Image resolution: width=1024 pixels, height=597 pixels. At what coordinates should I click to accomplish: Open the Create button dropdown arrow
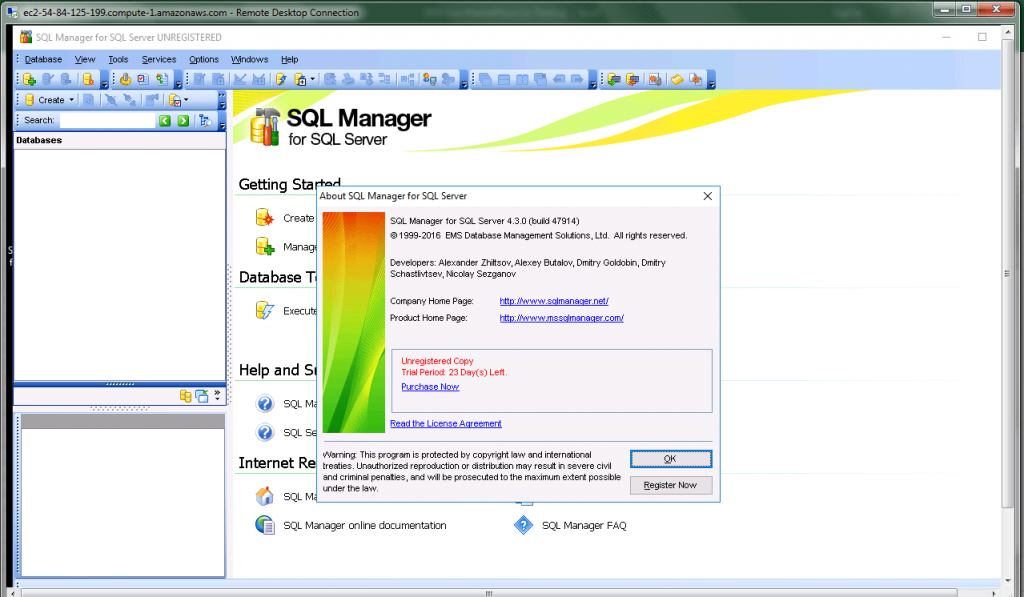[72, 100]
